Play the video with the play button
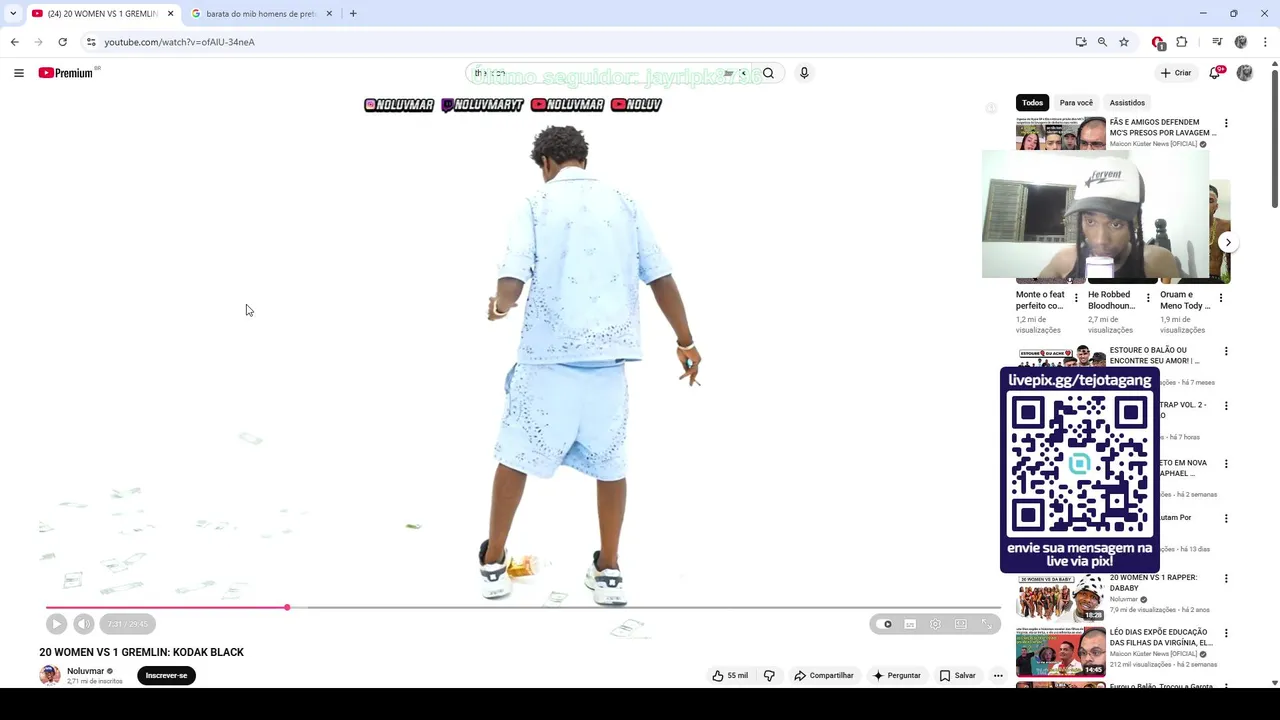1280x720 pixels. point(56,624)
